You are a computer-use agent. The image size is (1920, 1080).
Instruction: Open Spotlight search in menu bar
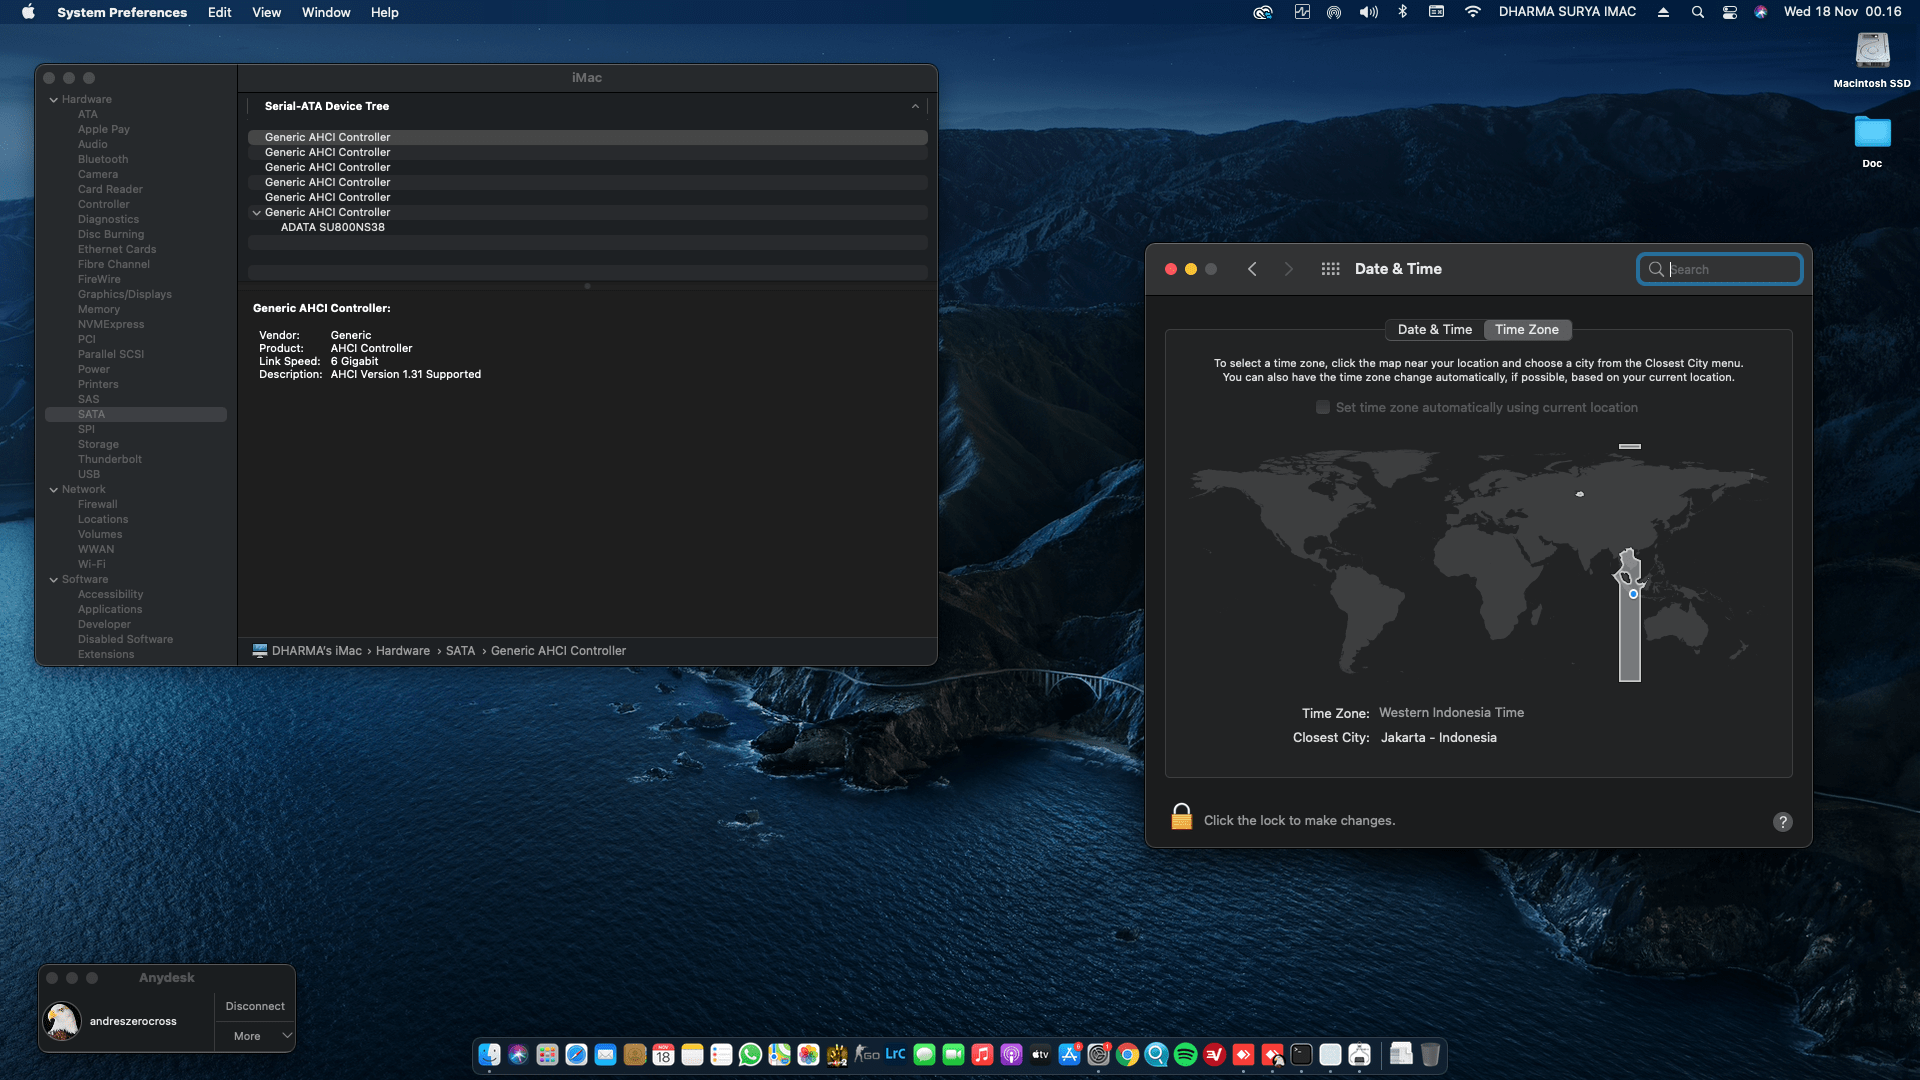[x=1697, y=12]
